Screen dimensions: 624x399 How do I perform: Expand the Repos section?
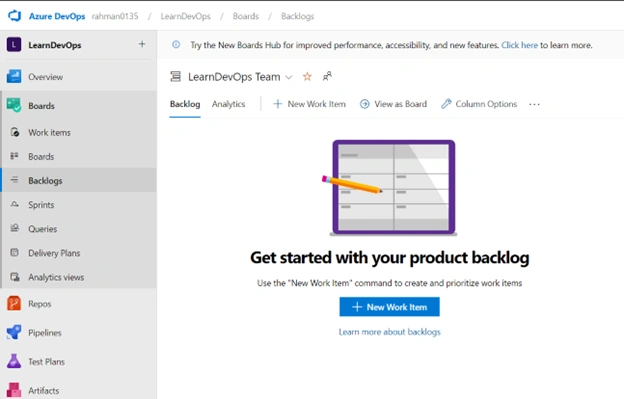click(40, 304)
